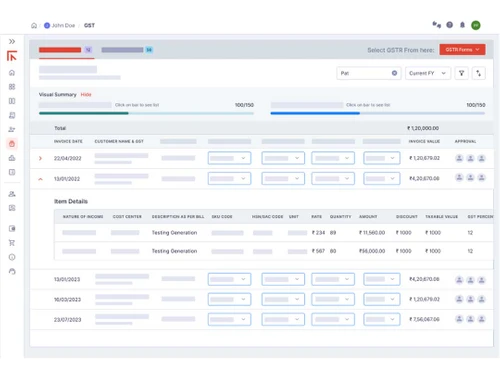Click last approval avatar in 16/03/2023 row
This screenshot has height=375, width=500.
481,299
